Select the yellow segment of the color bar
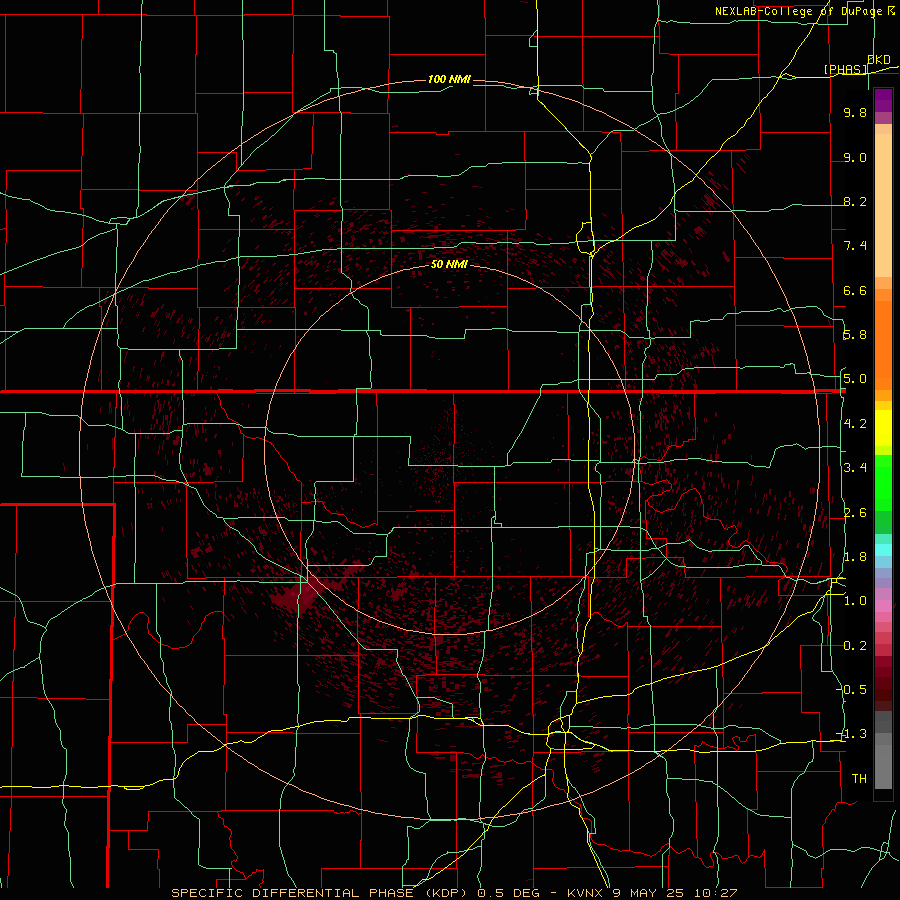This screenshot has width=900, height=900. point(883,428)
